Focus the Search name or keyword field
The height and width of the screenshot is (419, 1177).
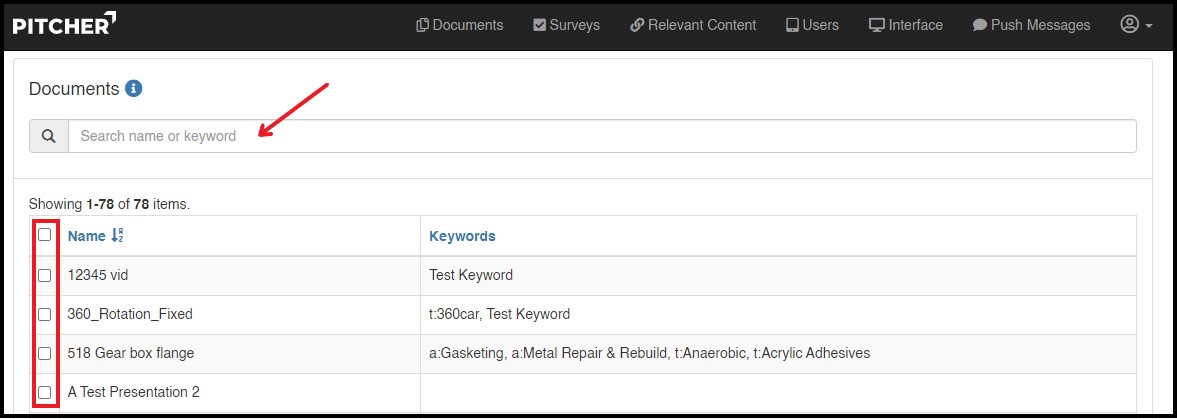coord(600,136)
